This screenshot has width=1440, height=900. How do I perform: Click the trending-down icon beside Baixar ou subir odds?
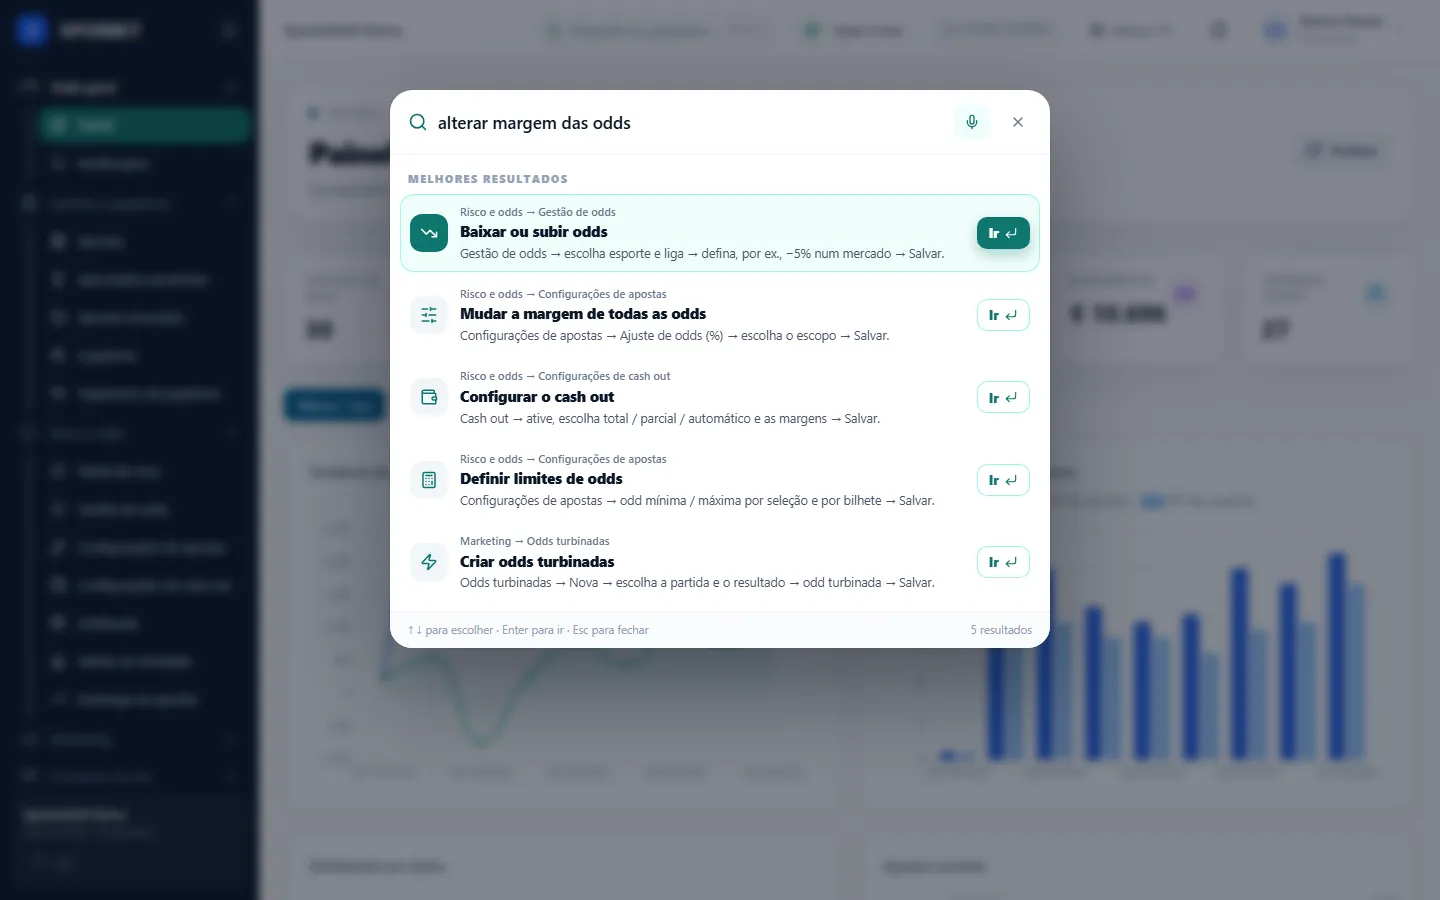(x=429, y=233)
